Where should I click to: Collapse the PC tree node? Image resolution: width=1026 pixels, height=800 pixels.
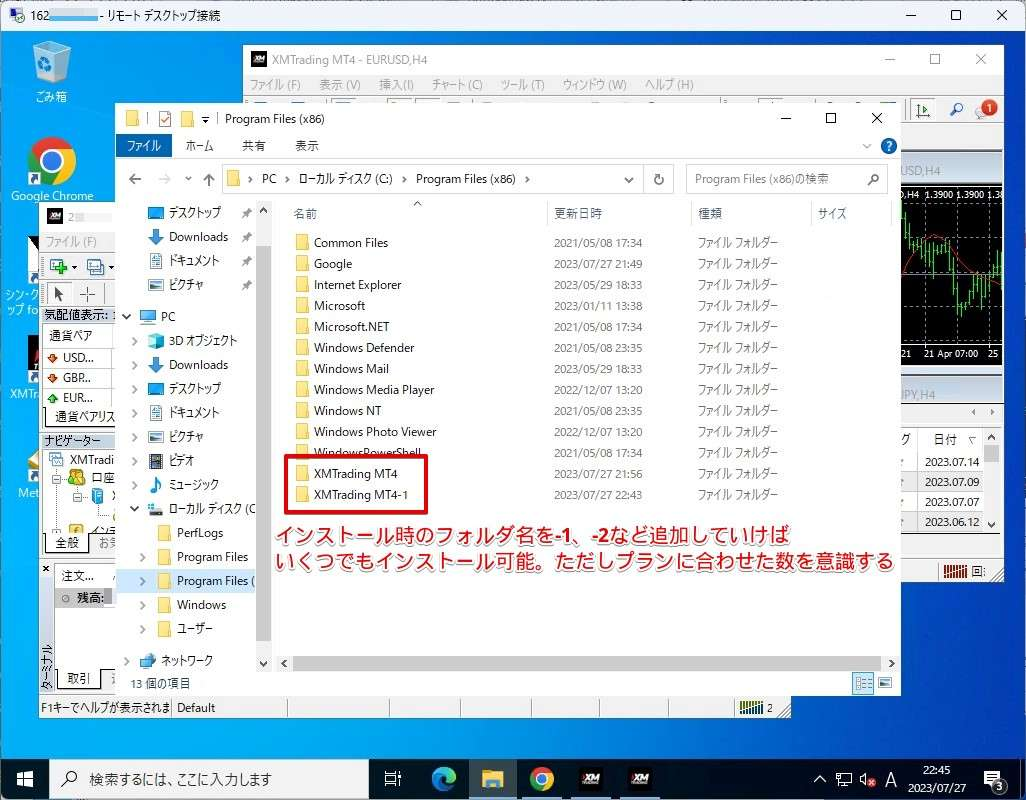[x=128, y=317]
